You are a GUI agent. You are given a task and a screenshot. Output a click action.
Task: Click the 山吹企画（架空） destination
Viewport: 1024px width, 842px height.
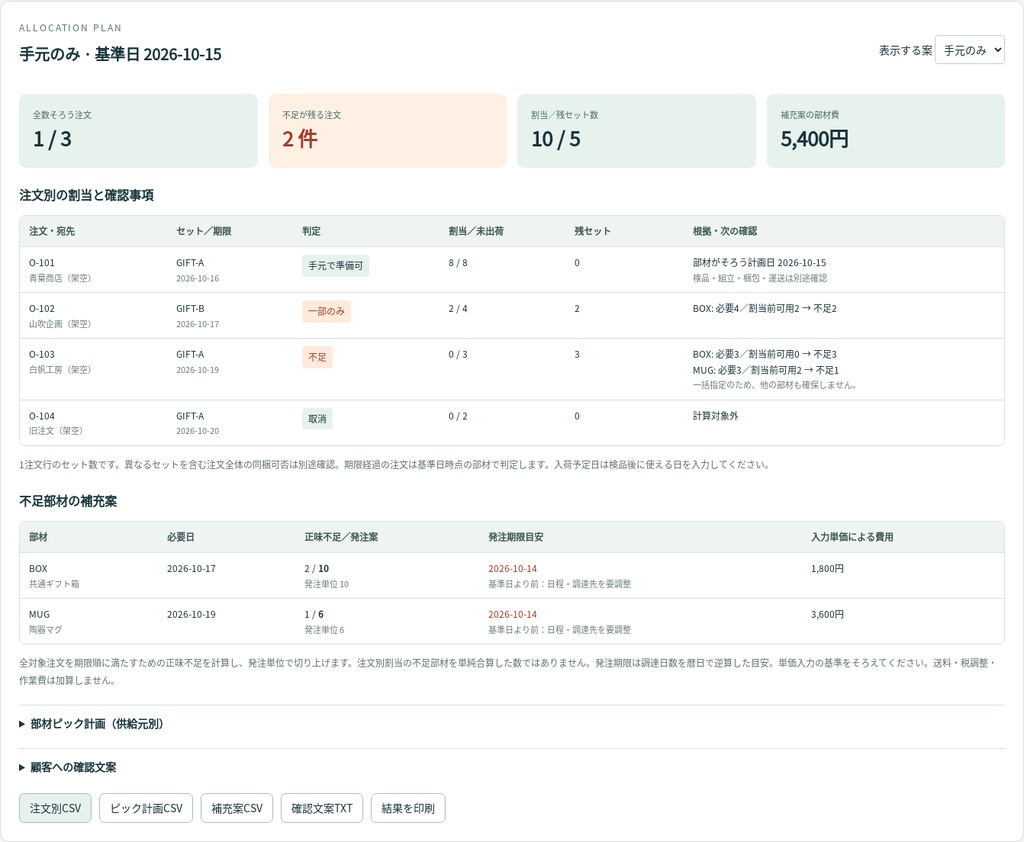(60, 324)
